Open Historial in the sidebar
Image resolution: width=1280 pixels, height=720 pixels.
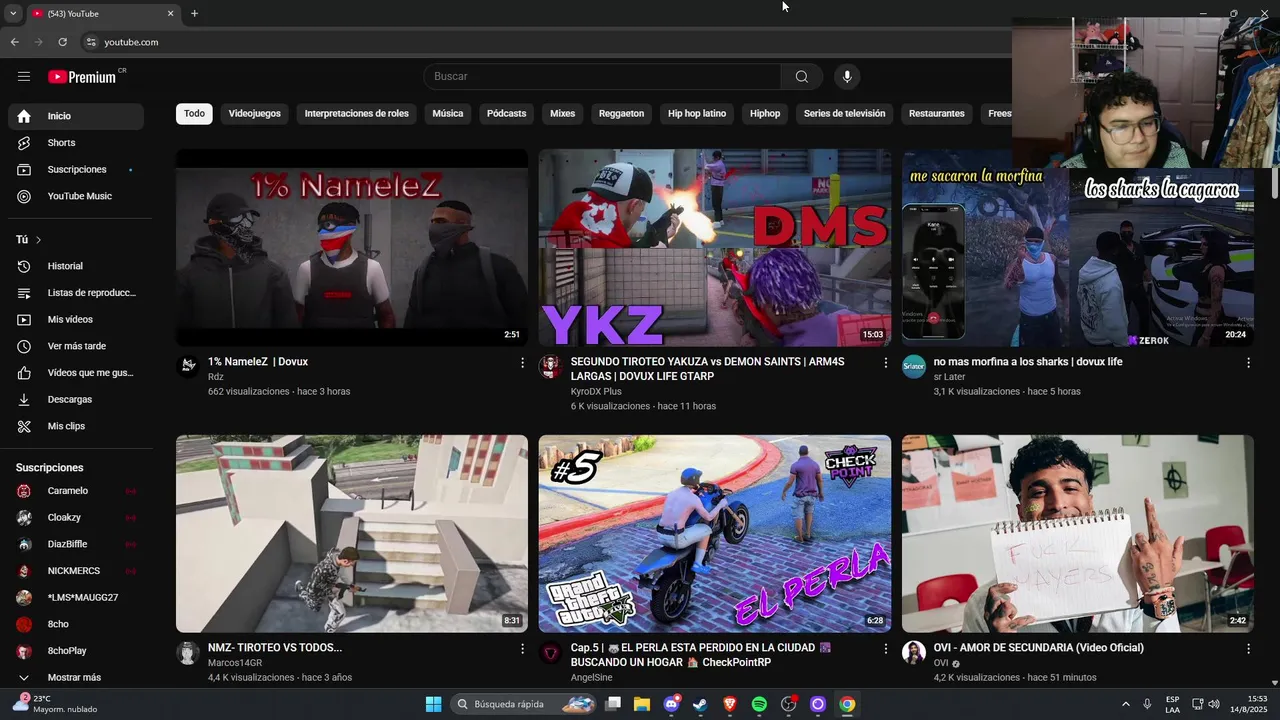pos(76,266)
